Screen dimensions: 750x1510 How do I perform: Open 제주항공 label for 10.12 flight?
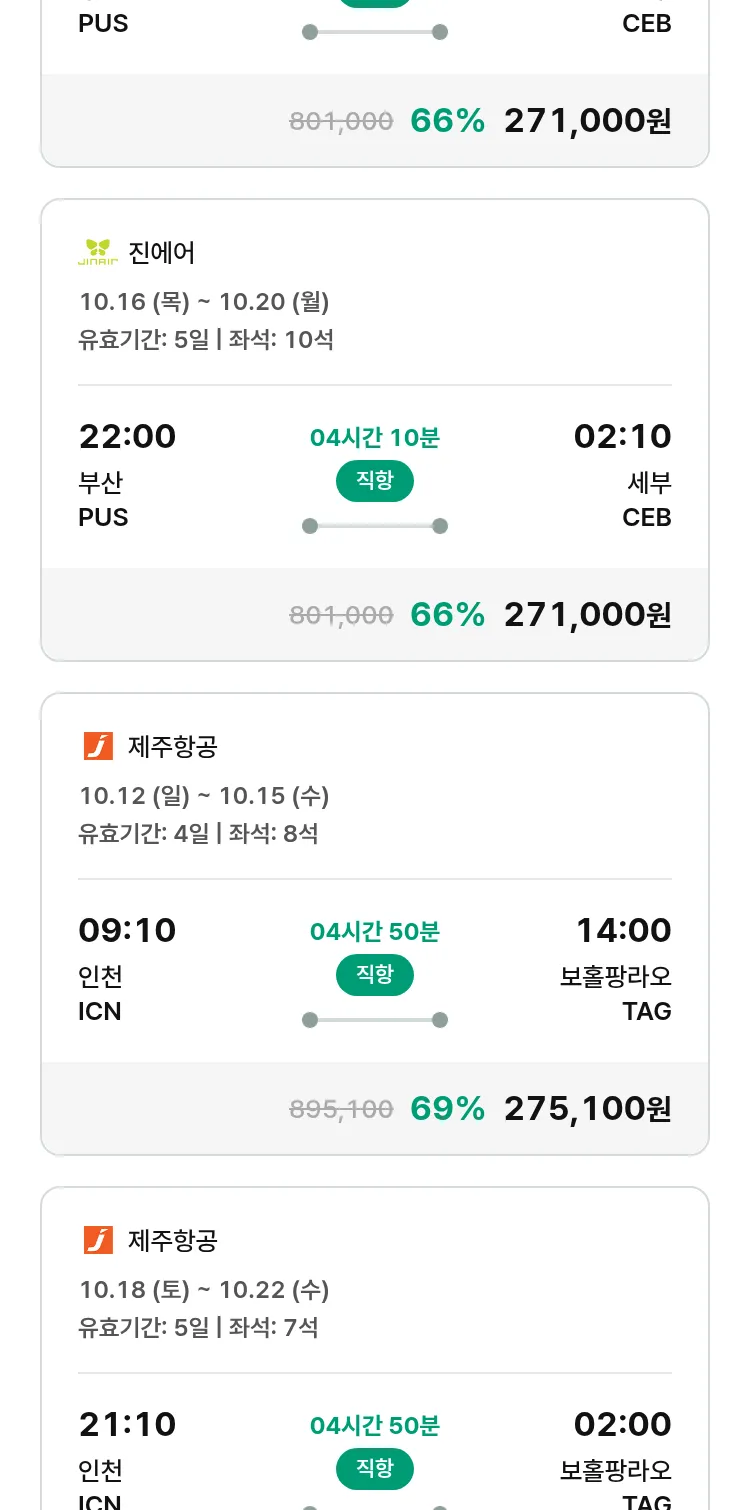tap(173, 747)
